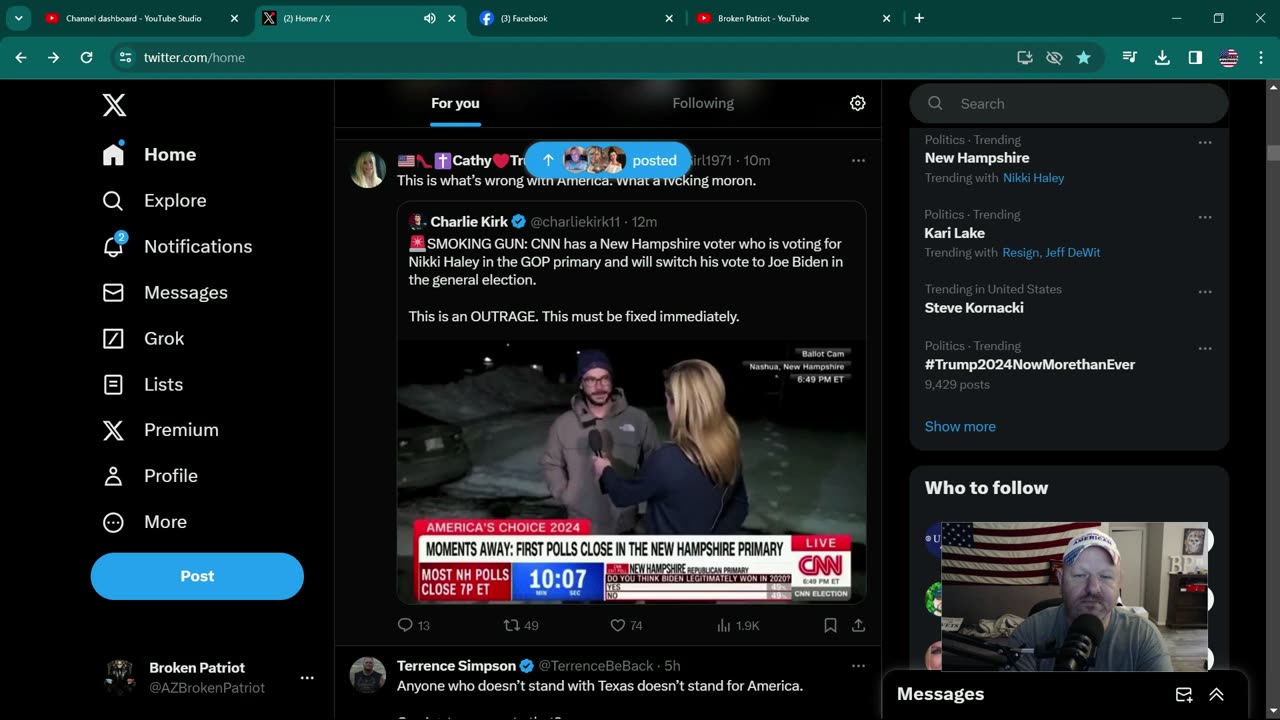The image size is (1280, 720).
Task: Reply to Cathy's post with 13 replies
Action: pos(414,625)
